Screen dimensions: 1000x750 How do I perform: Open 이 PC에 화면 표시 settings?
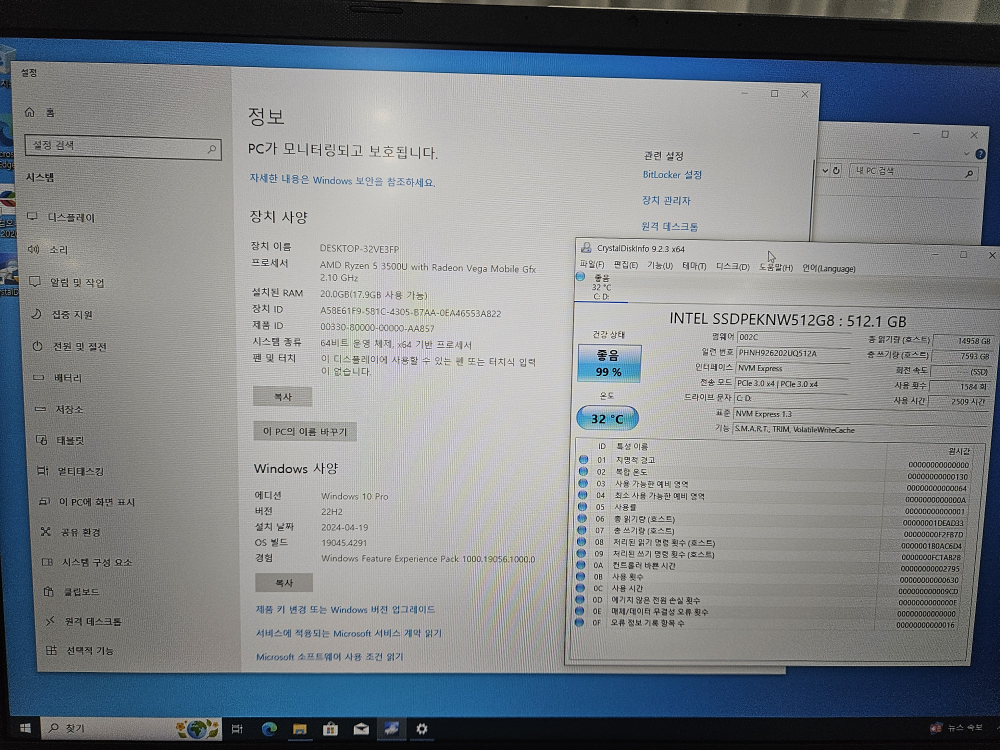(x=87, y=502)
